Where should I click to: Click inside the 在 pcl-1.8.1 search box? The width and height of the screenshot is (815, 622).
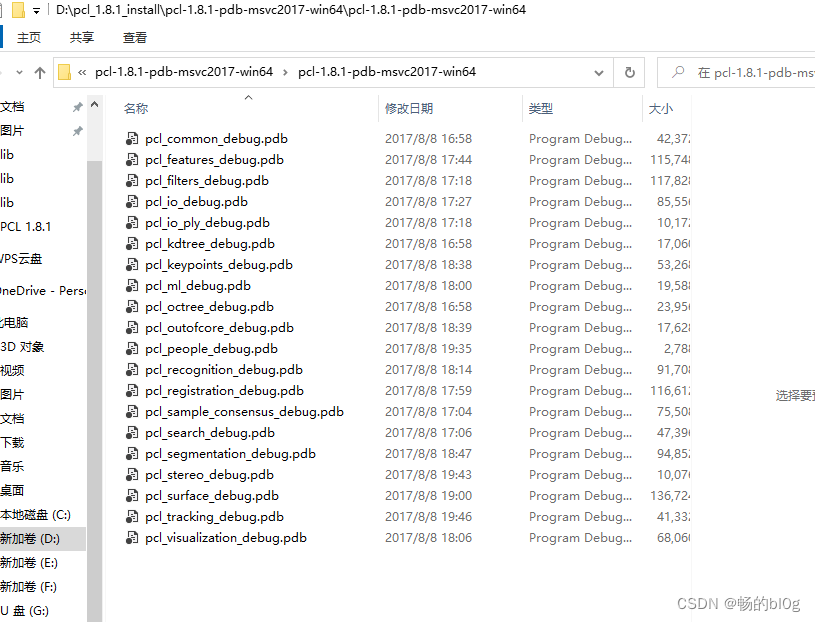(740, 73)
